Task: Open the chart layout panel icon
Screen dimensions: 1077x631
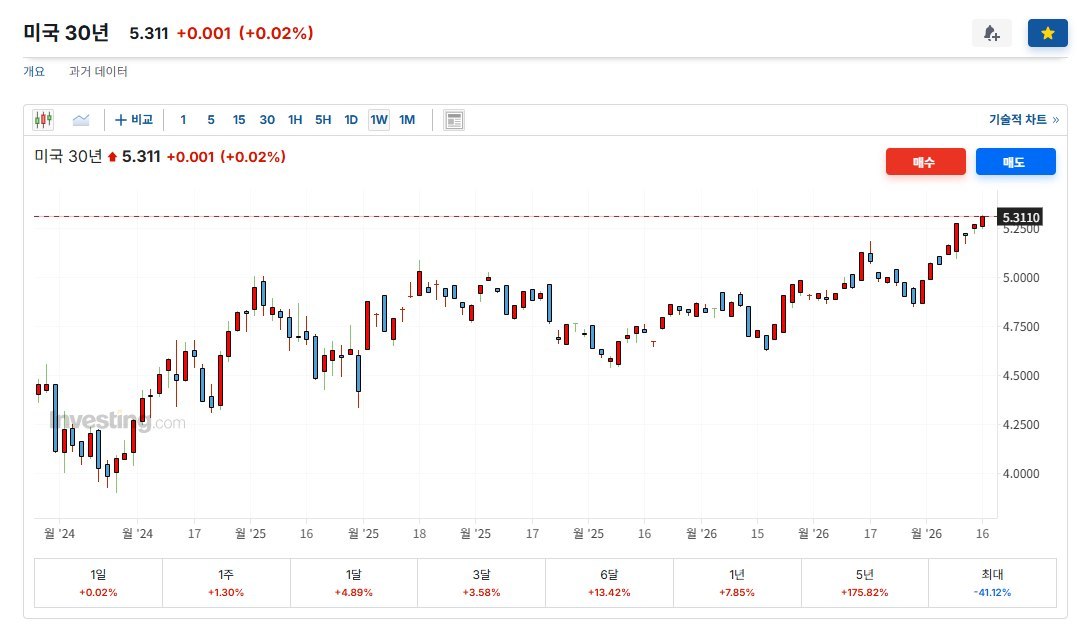Action: click(453, 120)
